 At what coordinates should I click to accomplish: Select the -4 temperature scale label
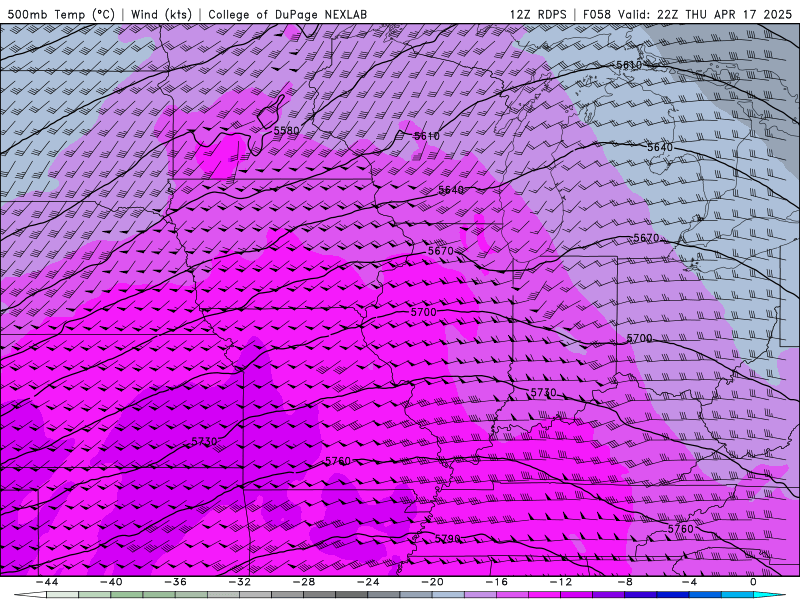(690, 582)
